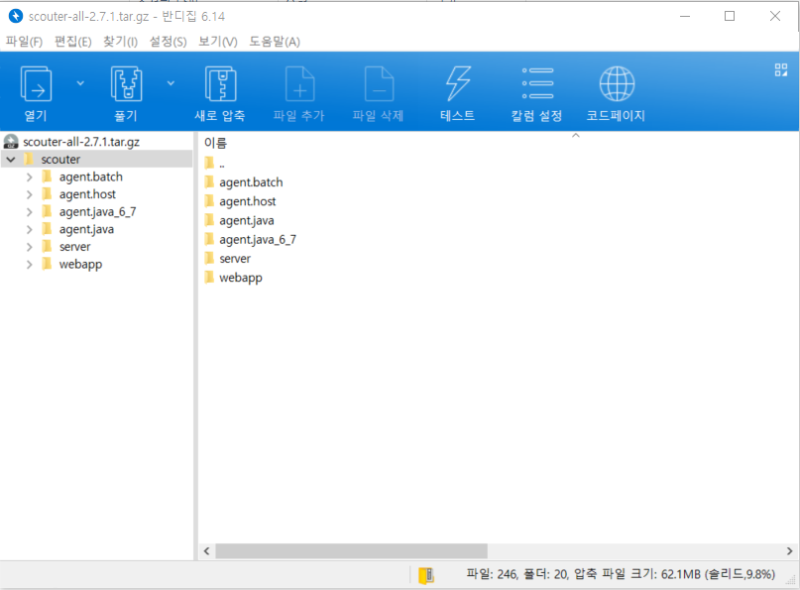
Task: Open the dropdown arrow next to 풀기
Action: click(170, 82)
